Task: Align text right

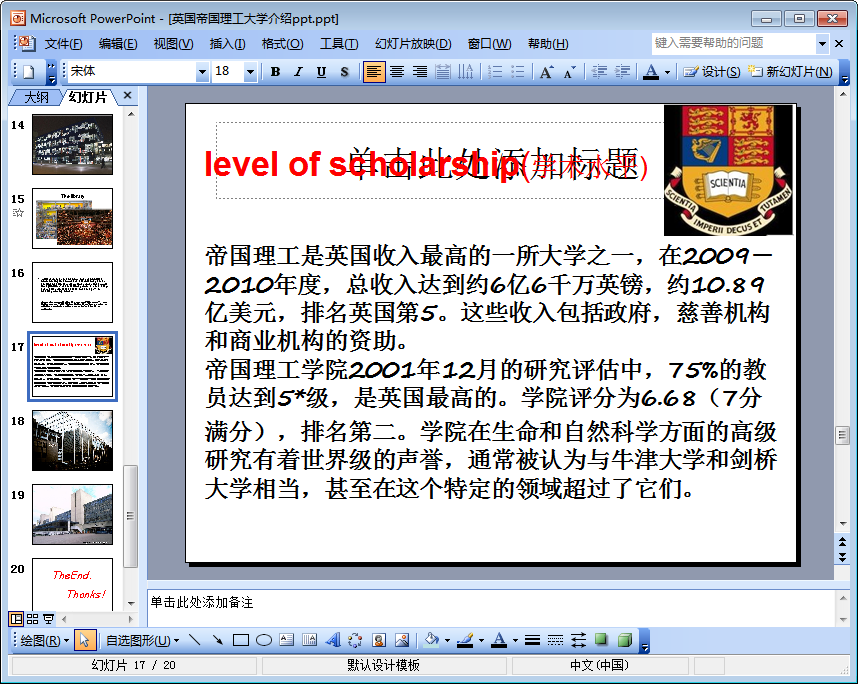Action: coord(420,72)
